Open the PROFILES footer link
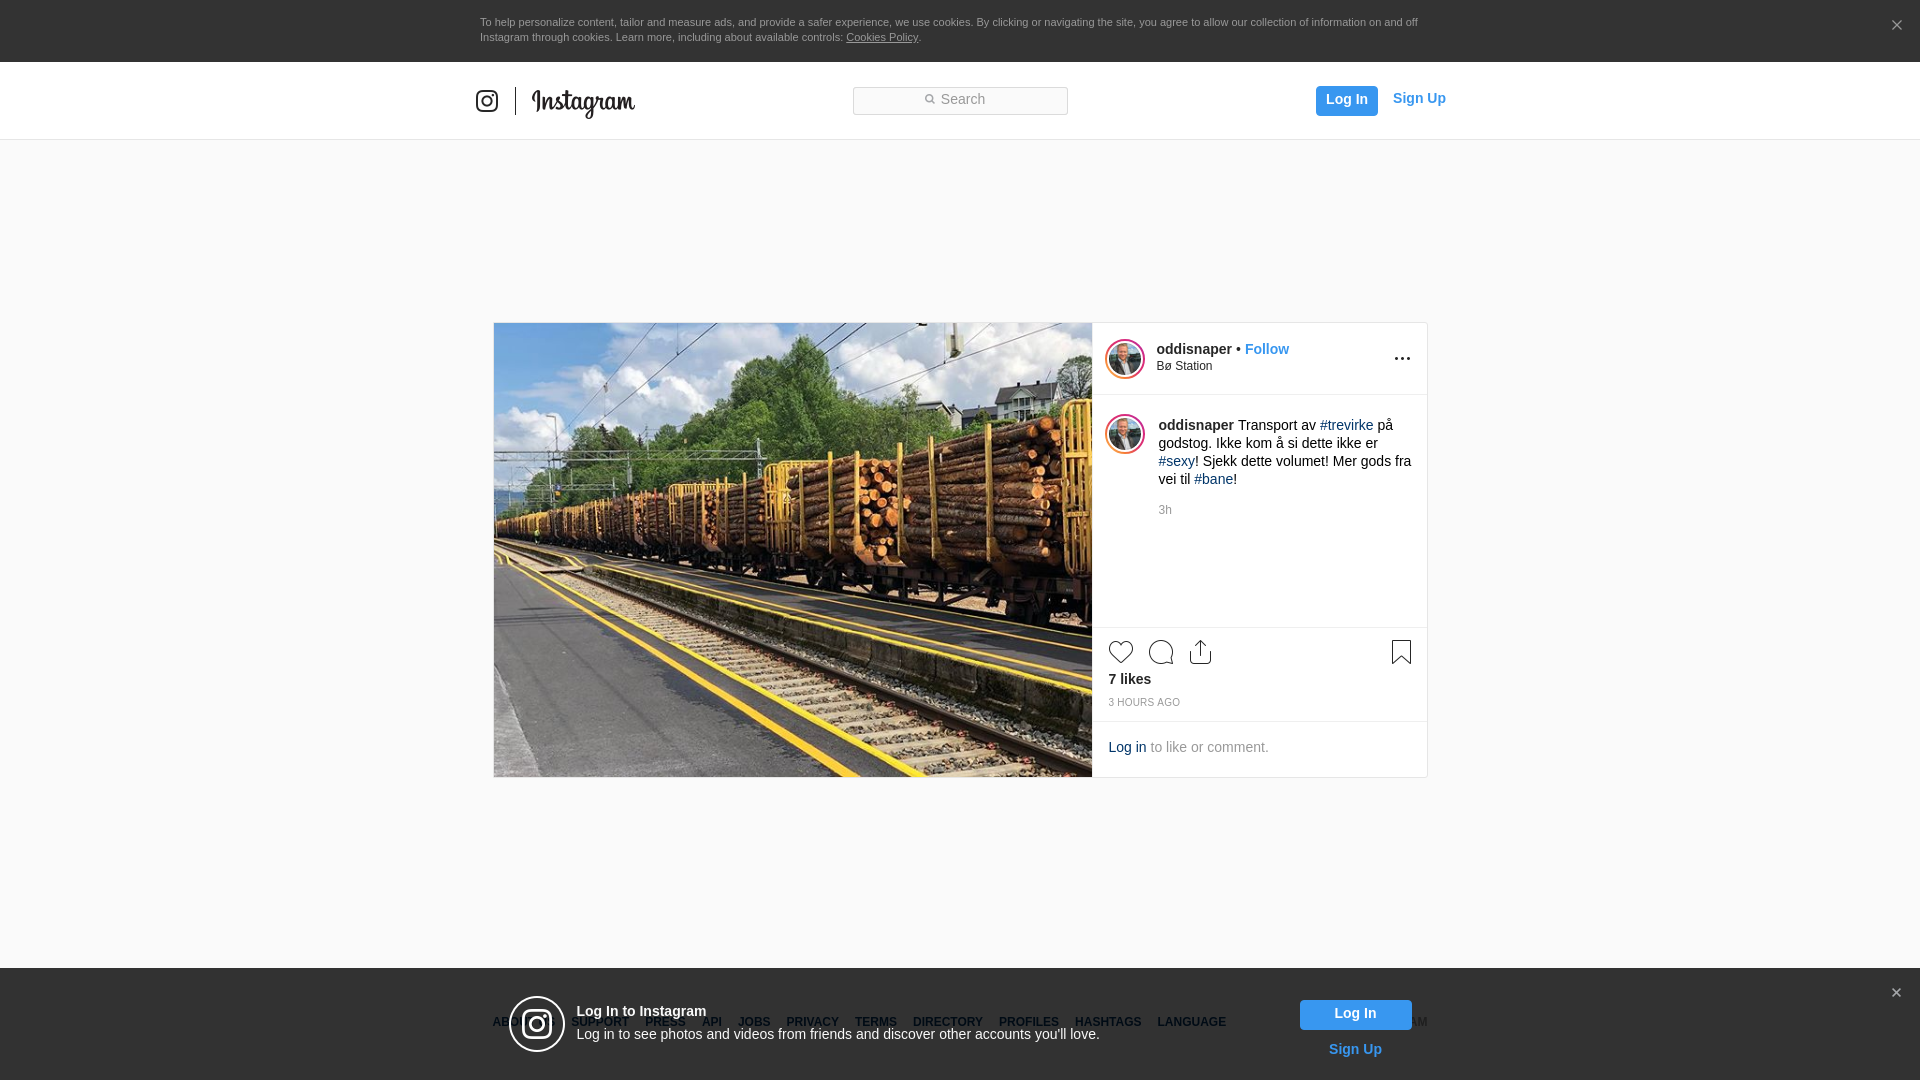Image resolution: width=1920 pixels, height=1080 pixels. point(1029,1022)
